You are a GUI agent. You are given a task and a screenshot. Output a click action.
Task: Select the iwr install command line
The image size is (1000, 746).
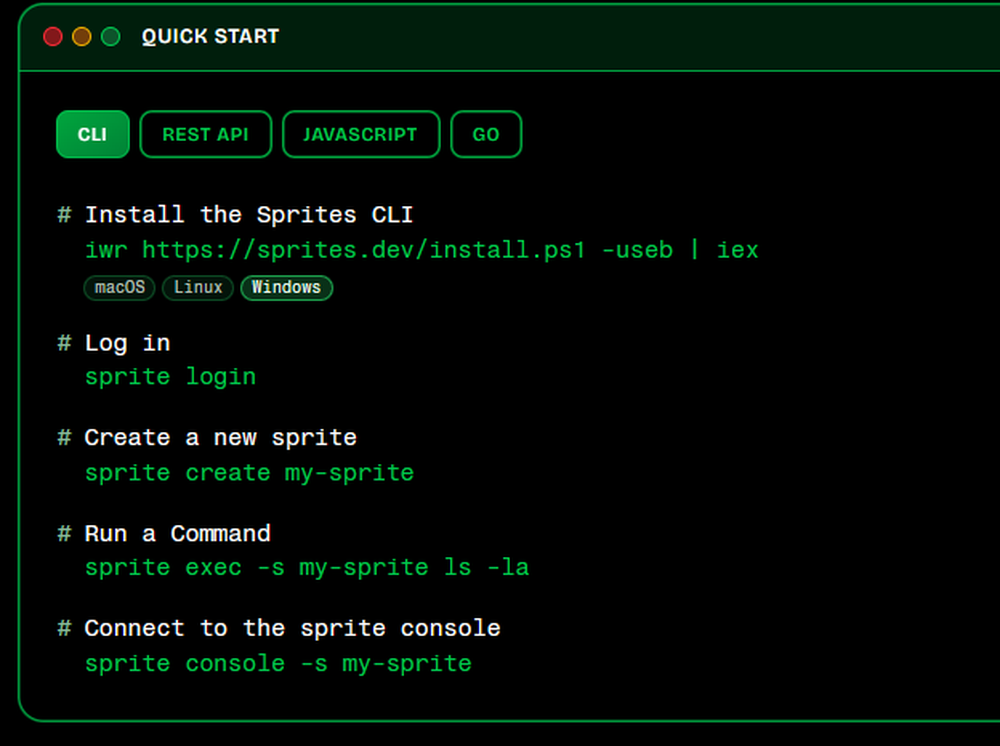421,250
